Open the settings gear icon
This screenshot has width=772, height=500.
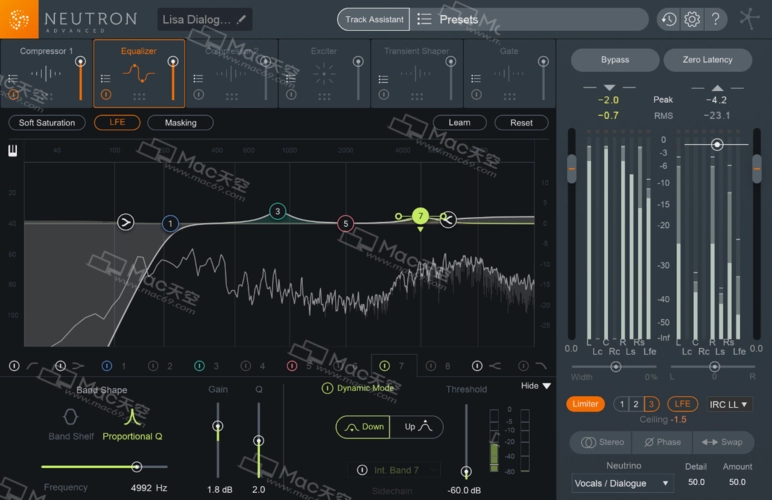tap(692, 20)
